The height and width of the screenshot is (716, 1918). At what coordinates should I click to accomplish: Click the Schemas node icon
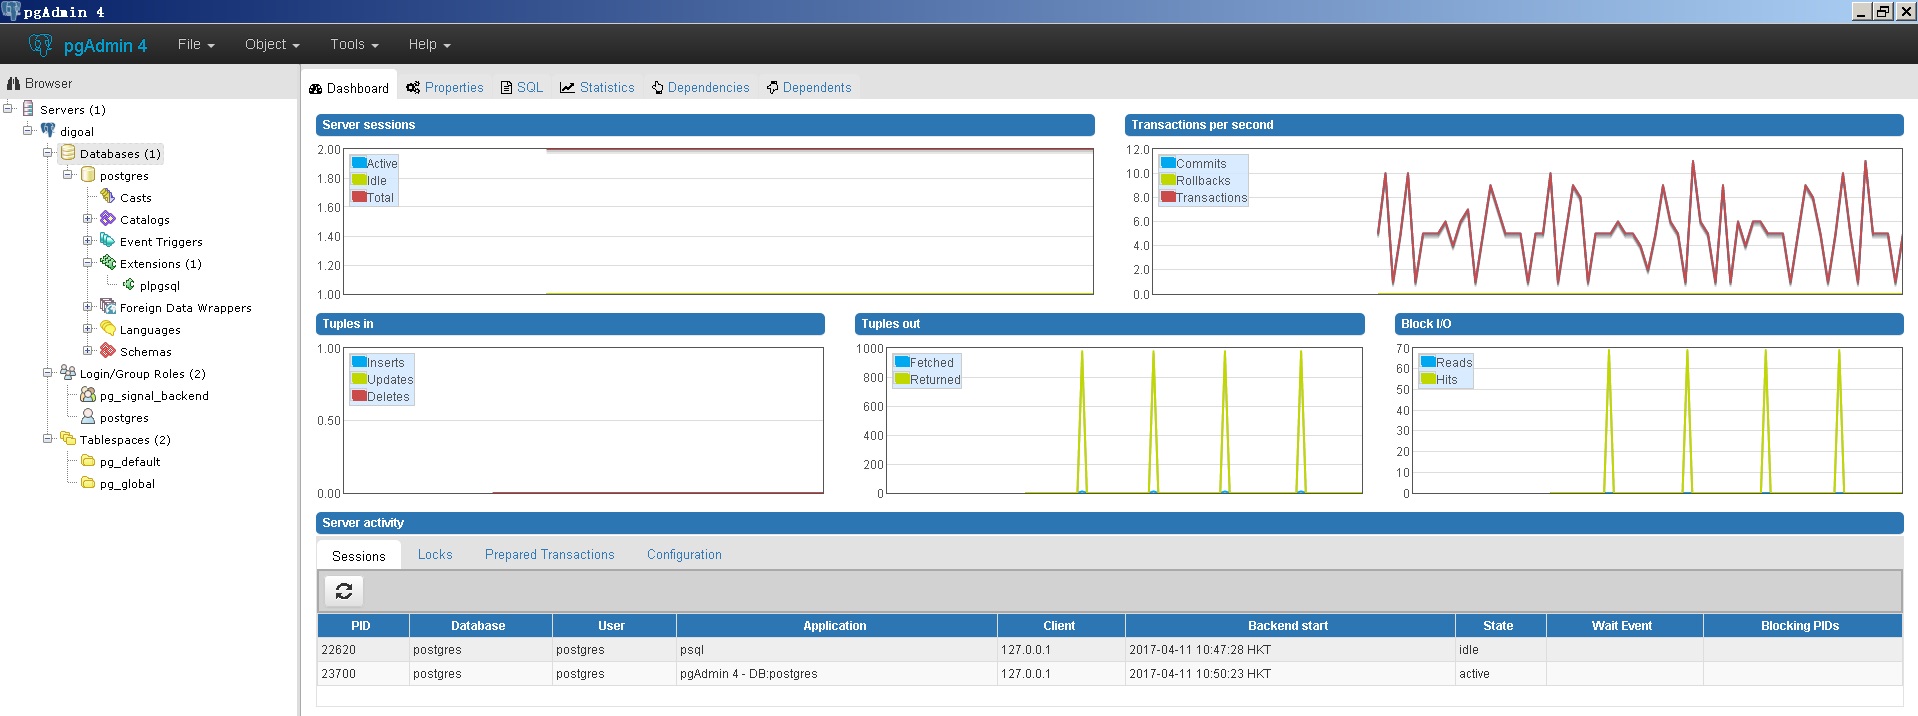pos(108,351)
